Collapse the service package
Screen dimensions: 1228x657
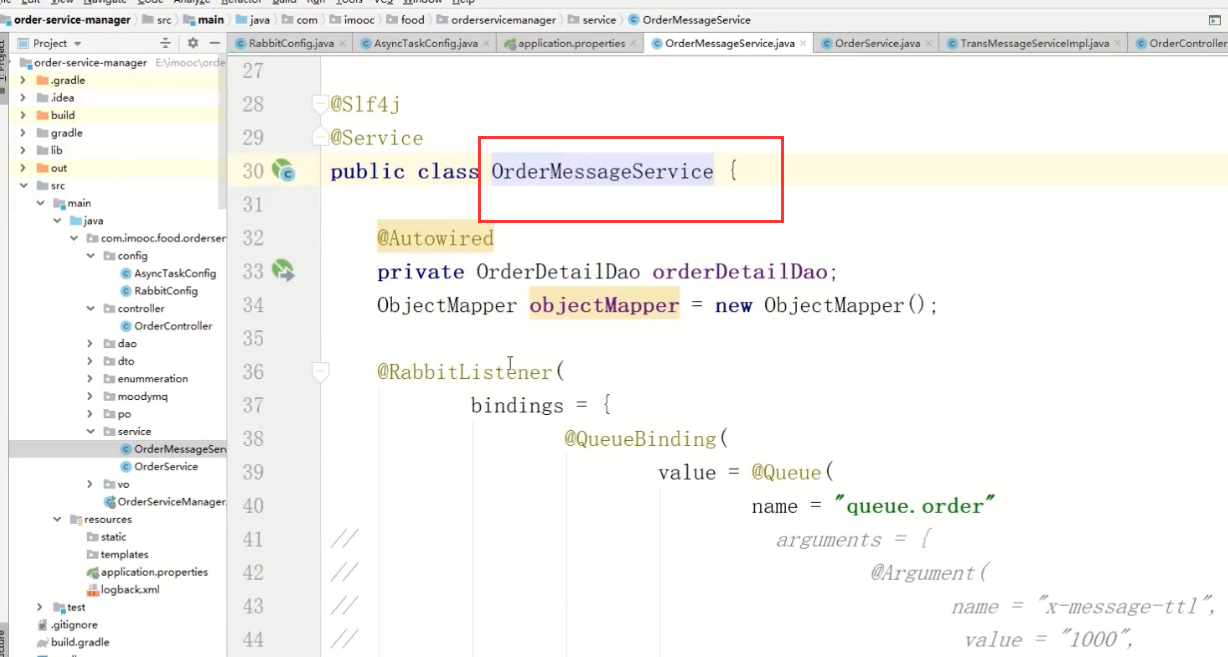(91, 432)
